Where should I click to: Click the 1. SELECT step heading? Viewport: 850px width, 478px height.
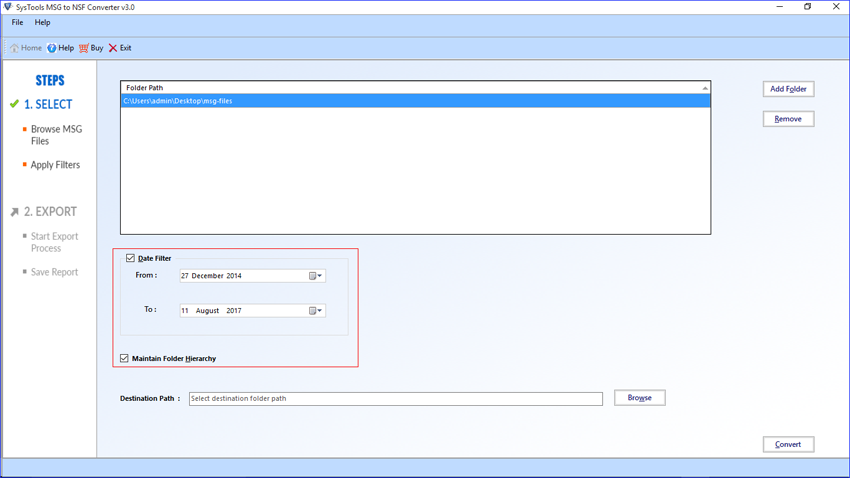[48, 104]
